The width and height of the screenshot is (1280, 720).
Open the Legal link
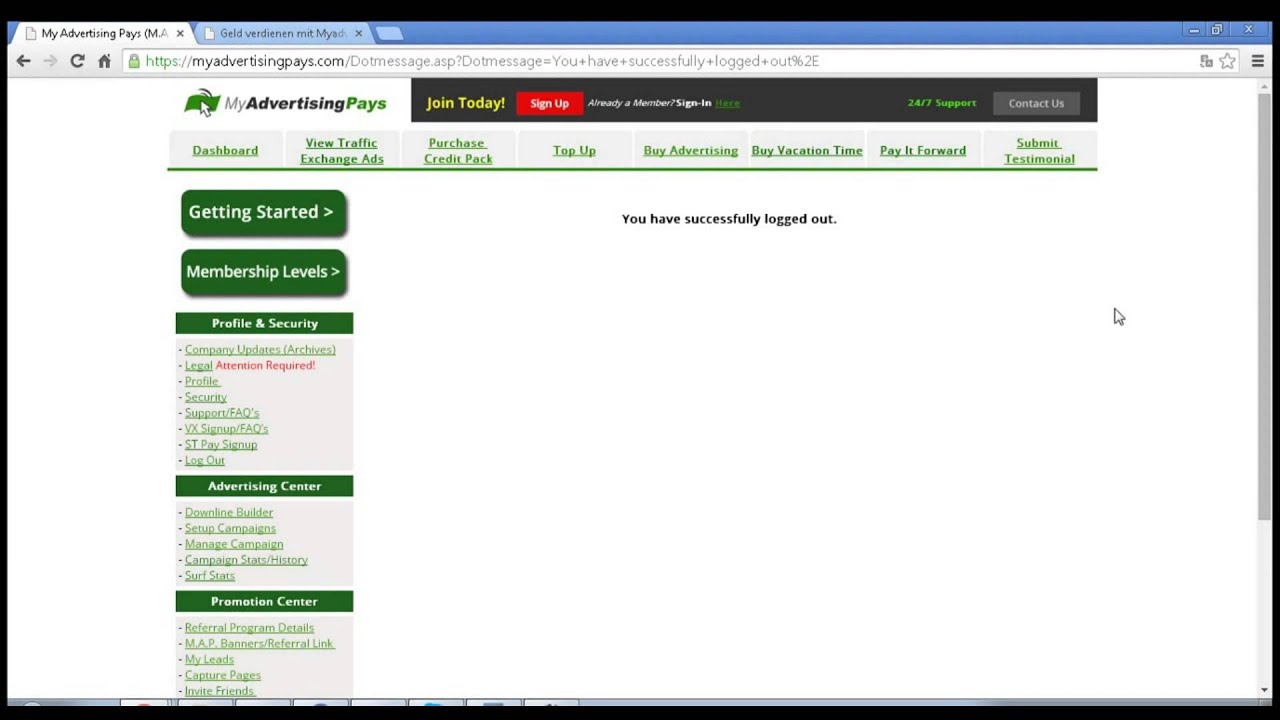(198, 365)
